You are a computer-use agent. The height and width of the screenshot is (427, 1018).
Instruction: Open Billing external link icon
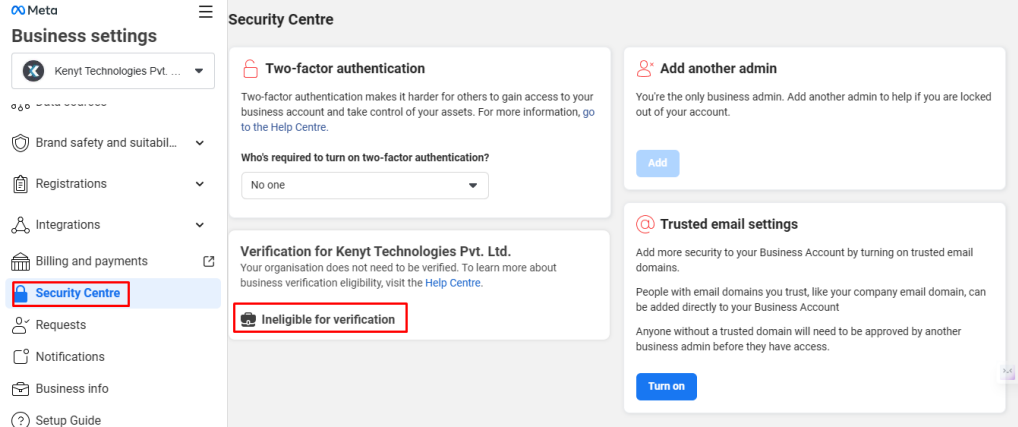(208, 262)
